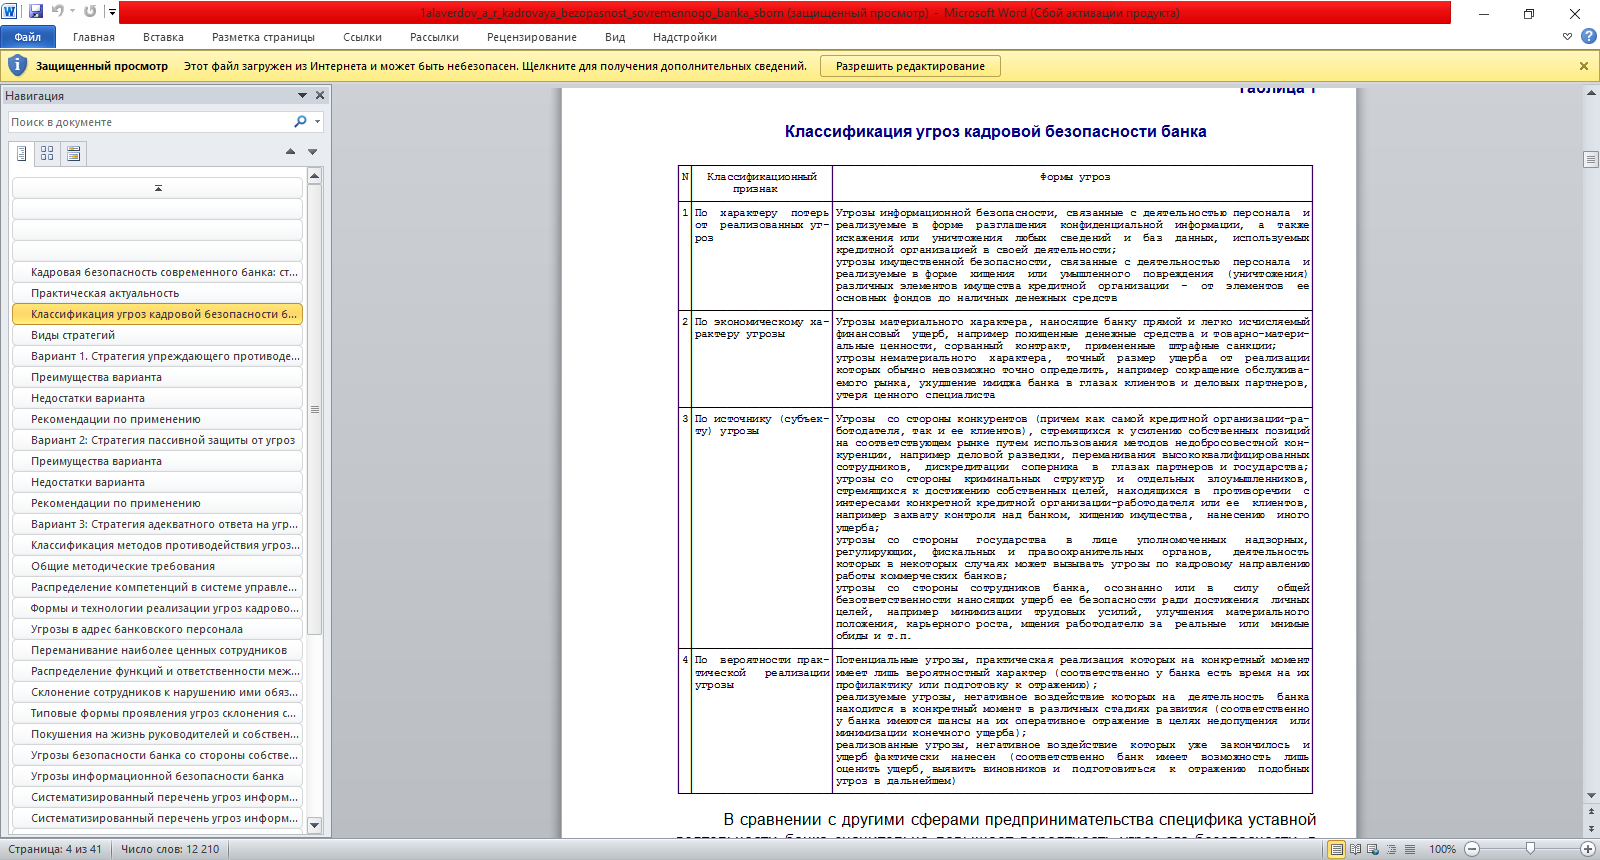Image resolution: width=1600 pixels, height=860 pixels.
Task: Click the zoom out minus button
Action: (x=1471, y=849)
